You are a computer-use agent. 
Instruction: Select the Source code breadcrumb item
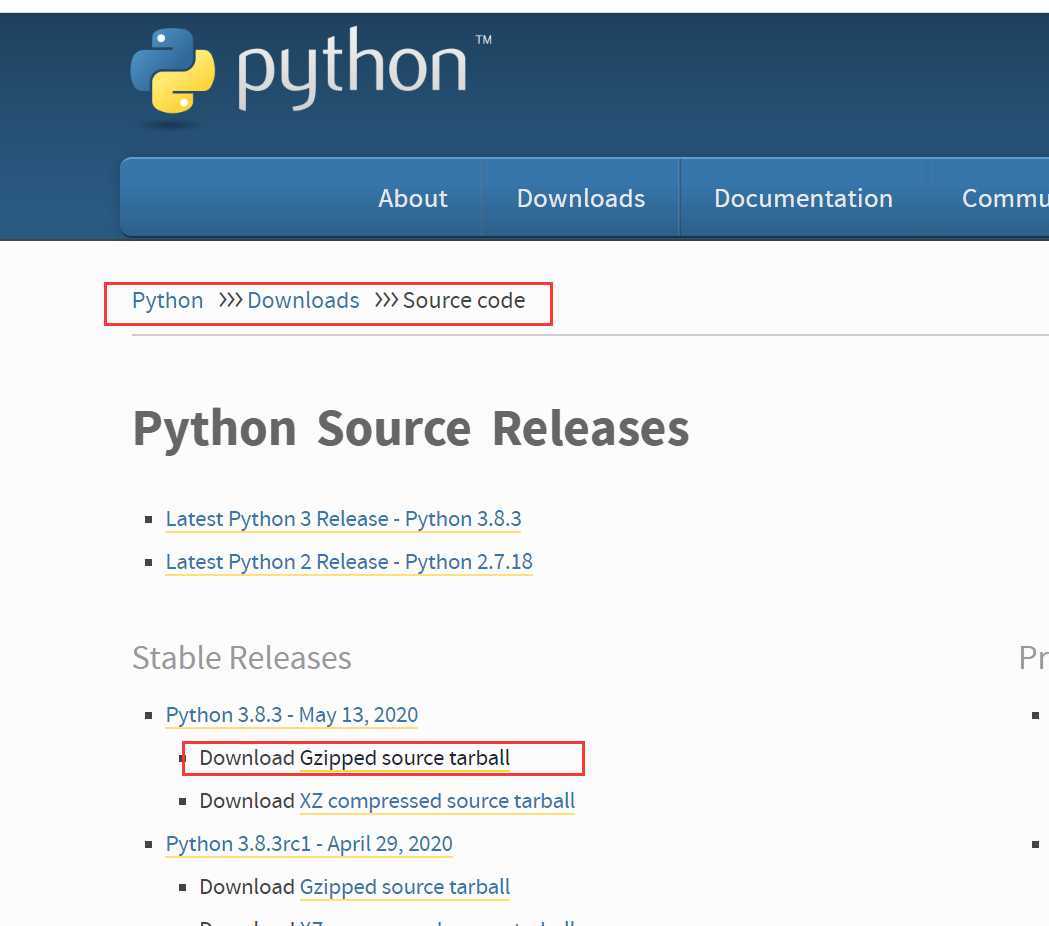pyautogui.click(x=463, y=301)
